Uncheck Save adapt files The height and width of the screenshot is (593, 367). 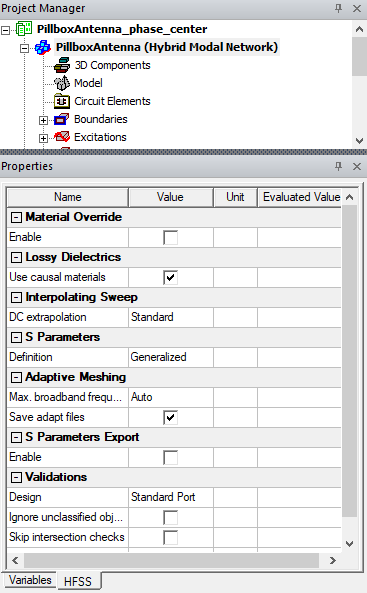coord(171,418)
